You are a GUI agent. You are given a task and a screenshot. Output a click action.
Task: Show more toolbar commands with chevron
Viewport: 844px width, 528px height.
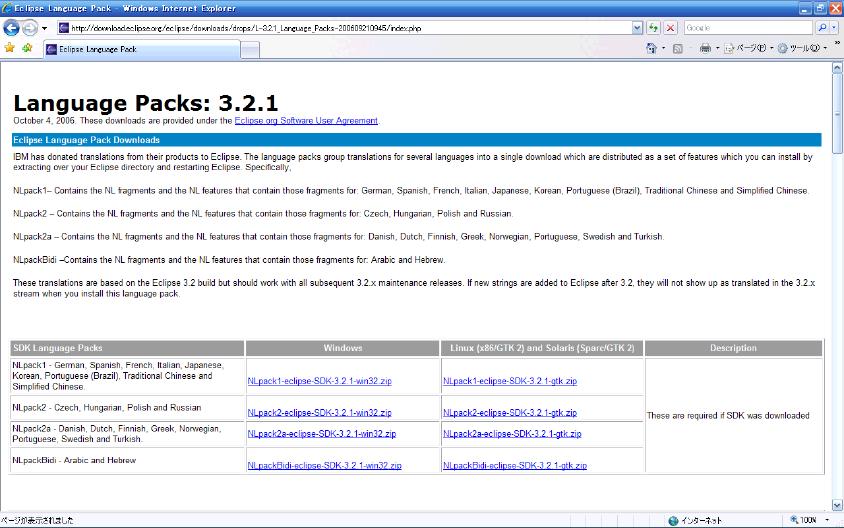pos(837,43)
